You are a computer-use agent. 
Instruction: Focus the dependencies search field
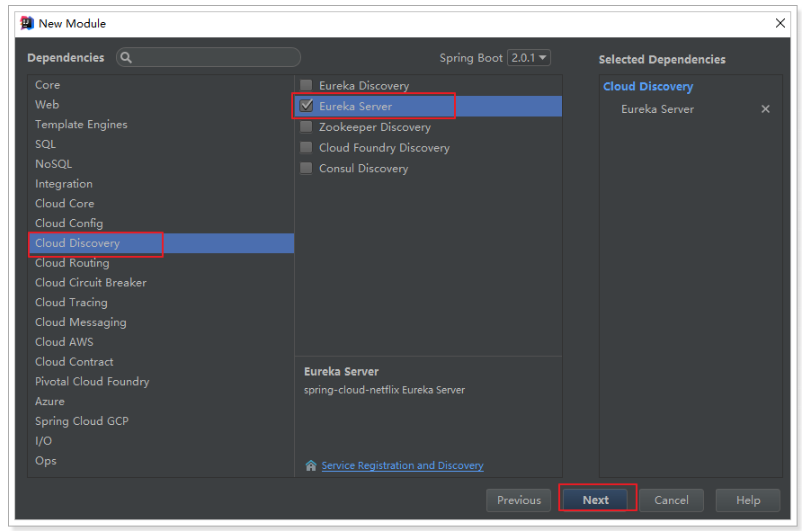pyautogui.click(x=209, y=57)
